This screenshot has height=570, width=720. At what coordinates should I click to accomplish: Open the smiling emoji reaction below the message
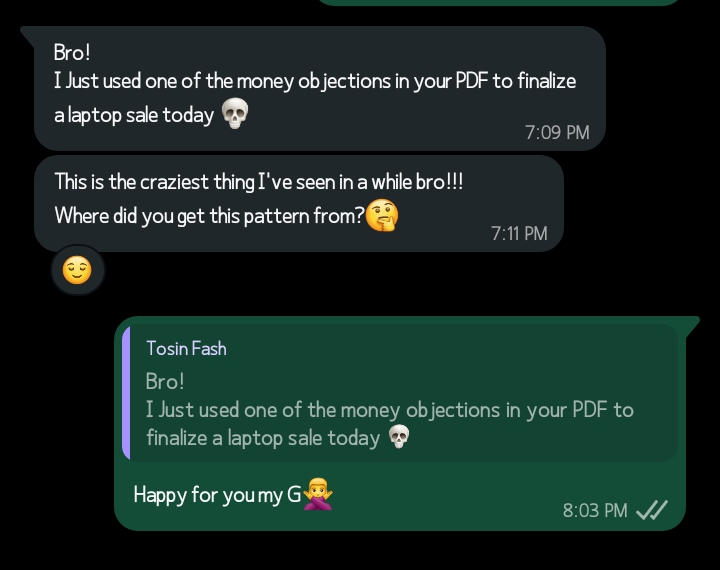tap(77, 270)
